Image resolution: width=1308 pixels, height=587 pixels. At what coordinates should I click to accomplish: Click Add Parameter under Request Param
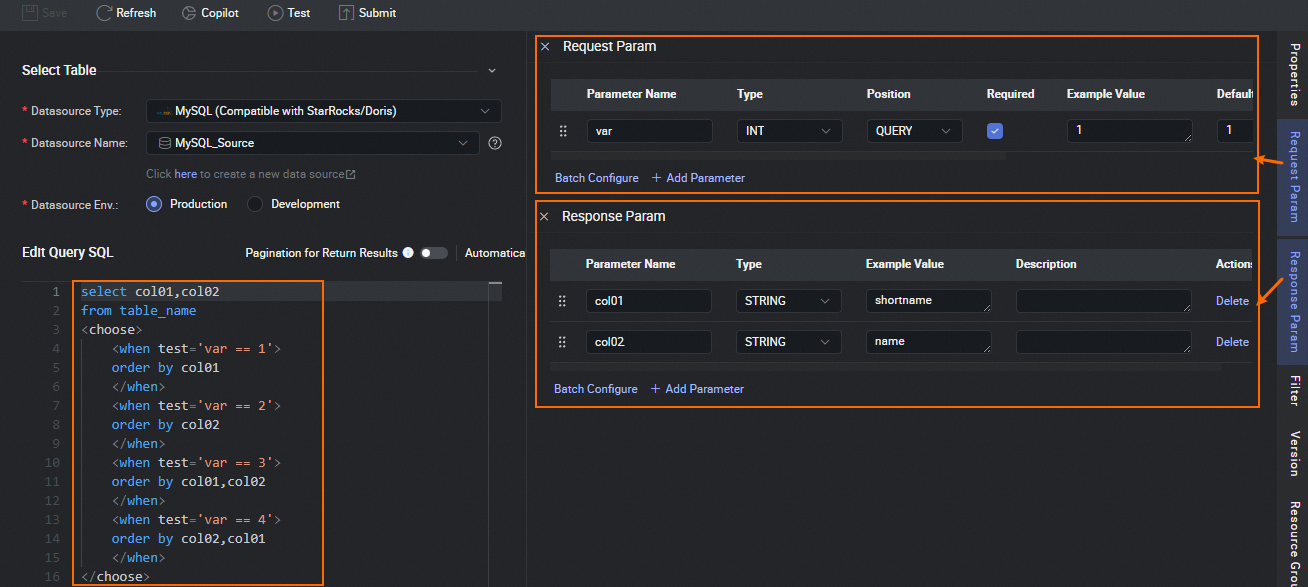tap(698, 178)
